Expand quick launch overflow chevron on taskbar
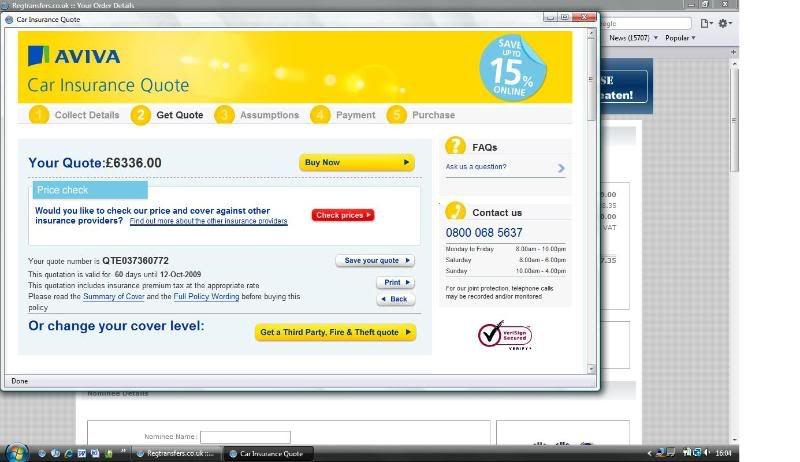 tap(123, 451)
